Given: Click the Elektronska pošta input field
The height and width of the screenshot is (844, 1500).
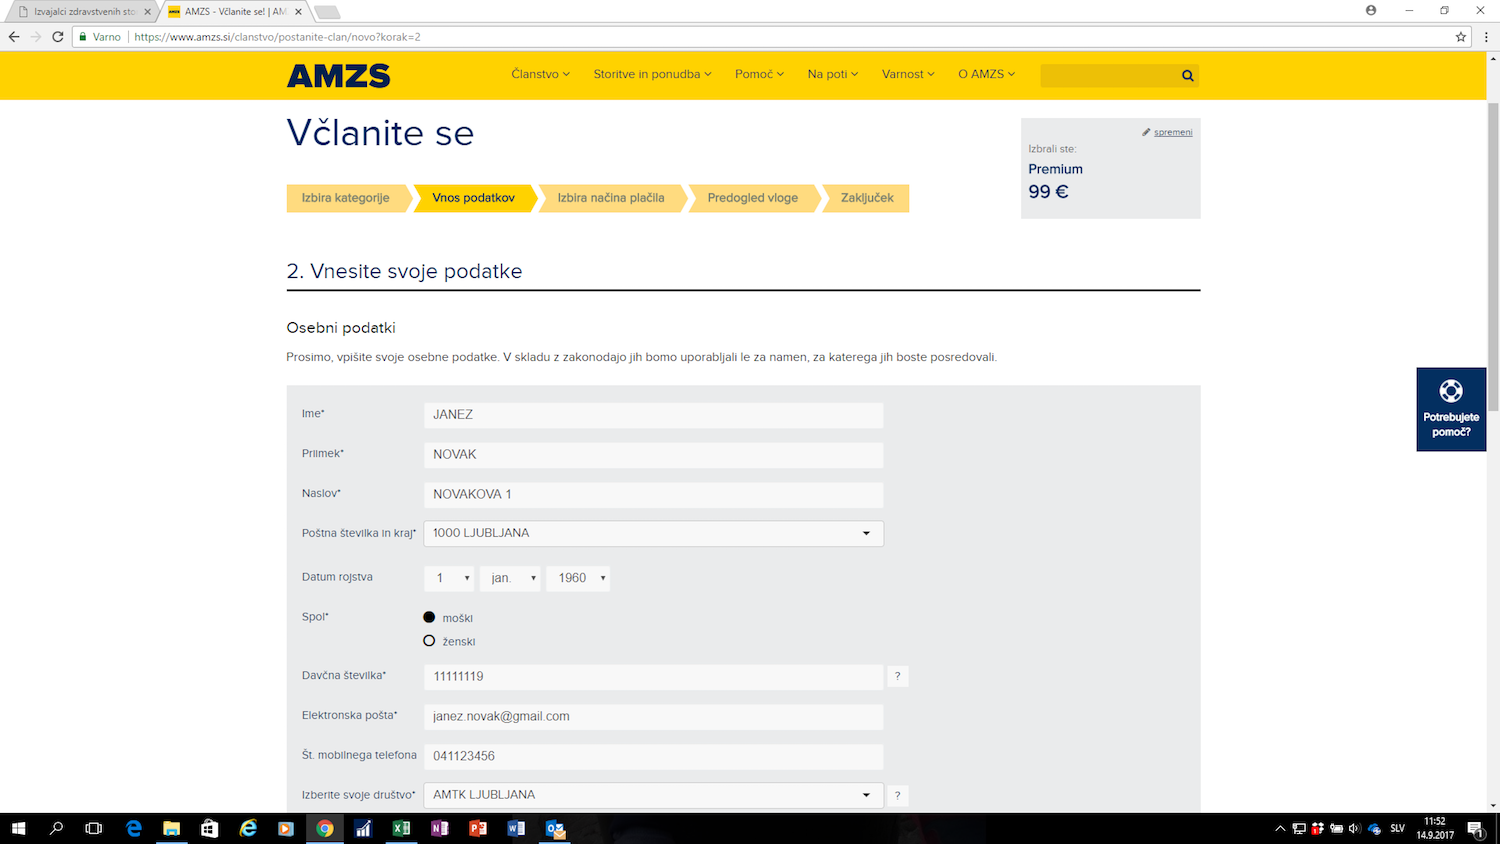Looking at the screenshot, I should pos(653,717).
